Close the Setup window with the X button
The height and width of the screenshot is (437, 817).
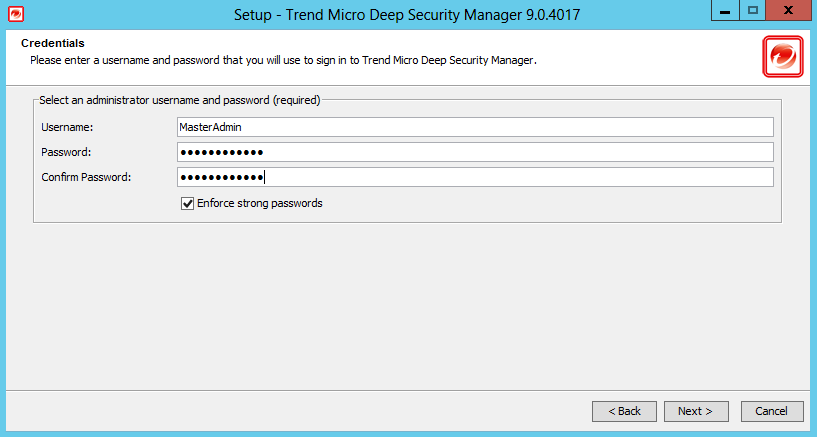click(x=789, y=10)
